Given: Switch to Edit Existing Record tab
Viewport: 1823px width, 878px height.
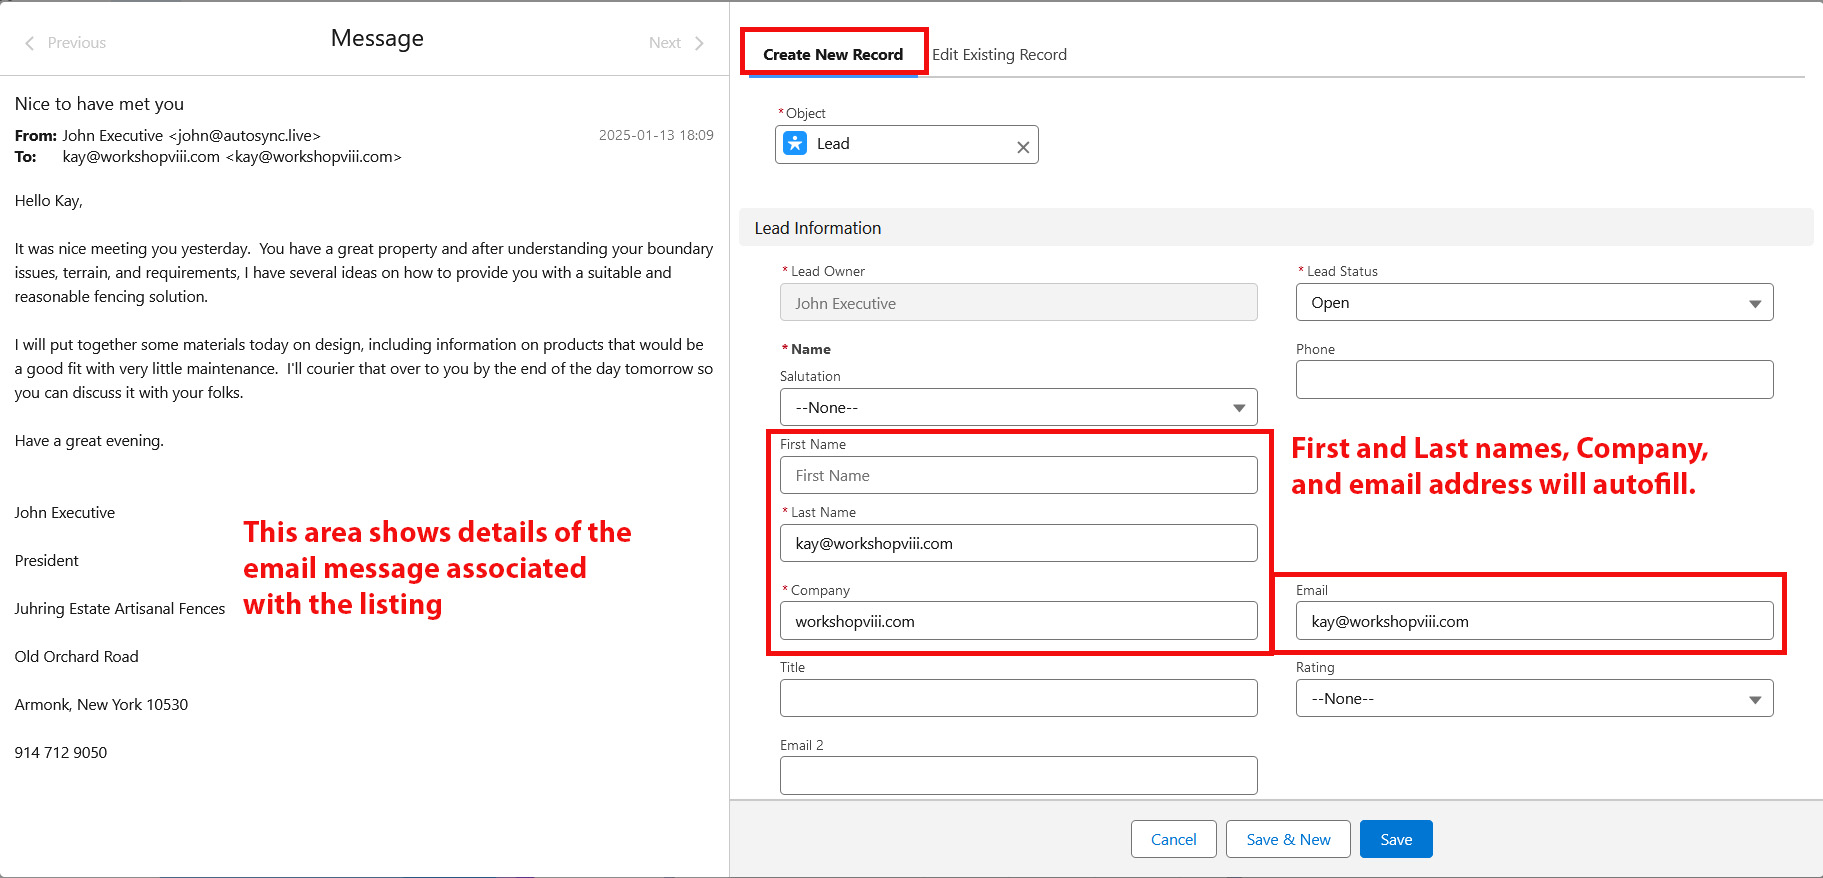Looking at the screenshot, I should [x=999, y=55].
